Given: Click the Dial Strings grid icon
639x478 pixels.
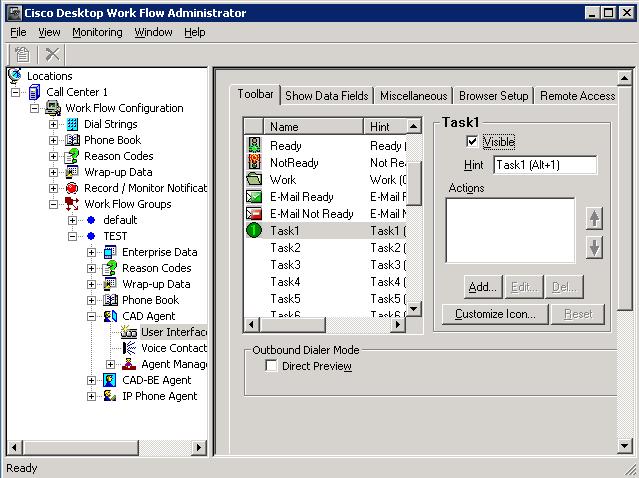Looking at the screenshot, I should coord(72,124).
